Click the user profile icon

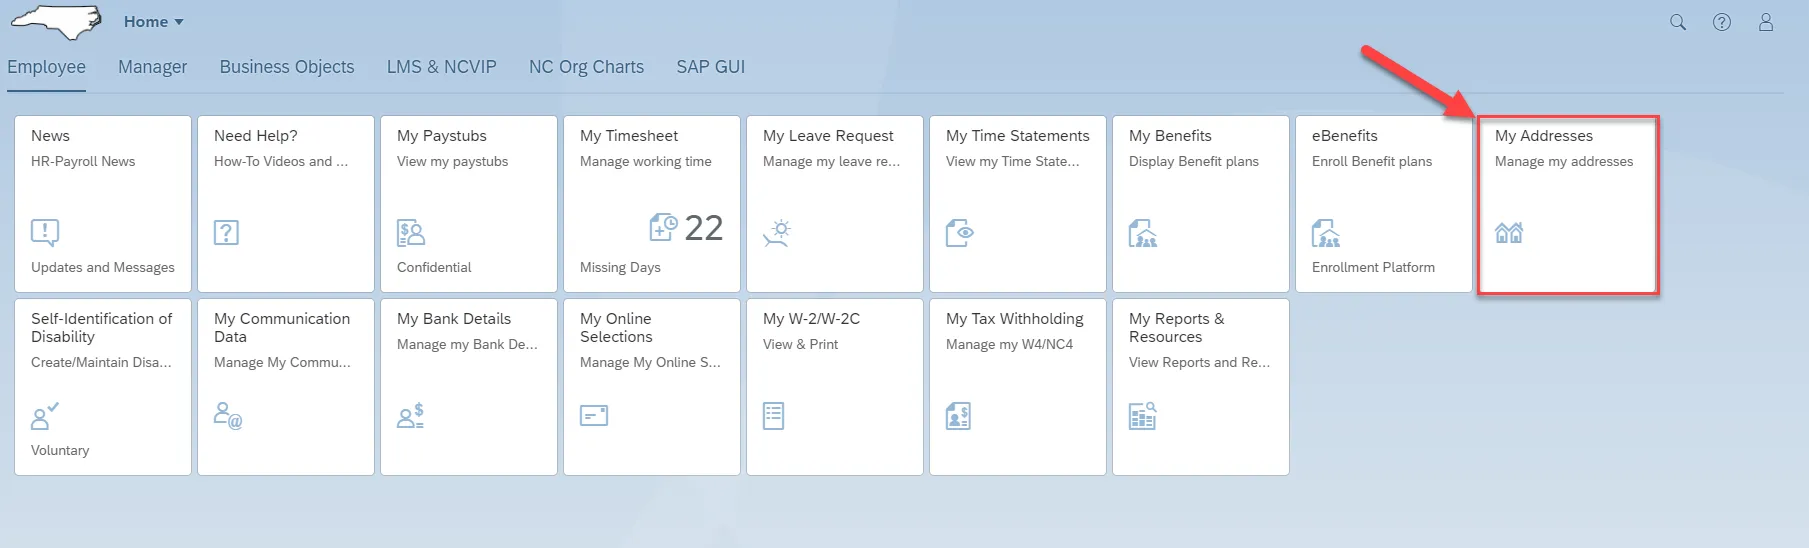click(x=1766, y=22)
